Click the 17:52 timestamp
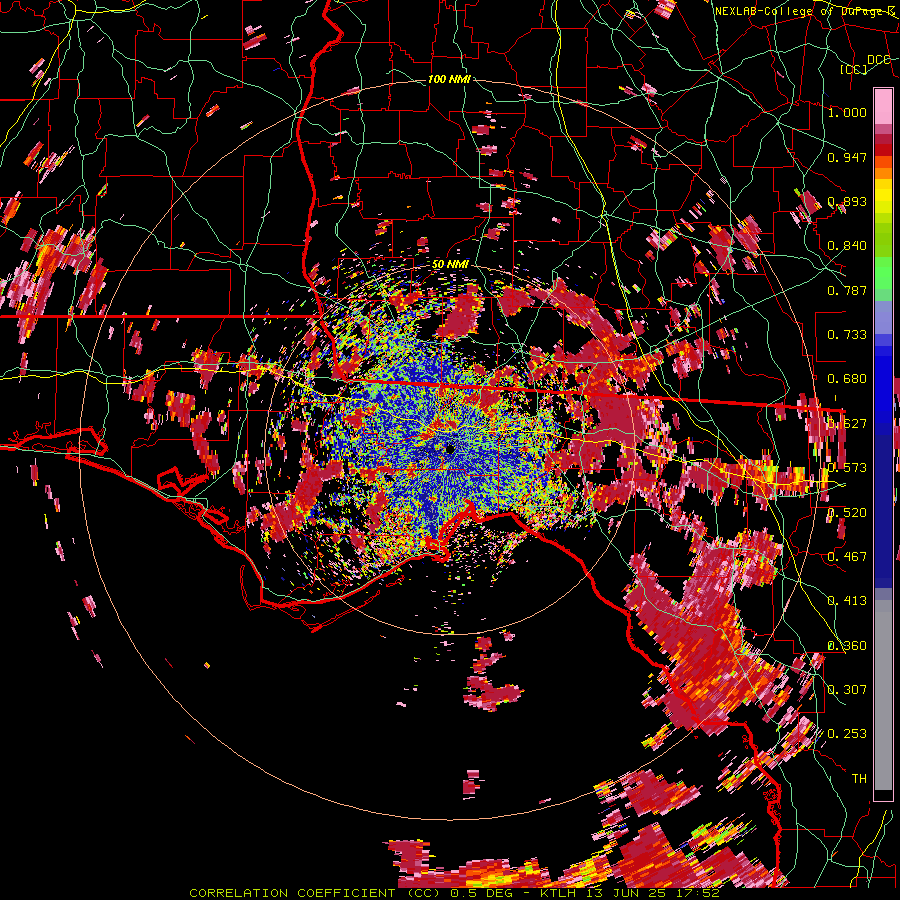Screen dimensions: 900x900 699,893
